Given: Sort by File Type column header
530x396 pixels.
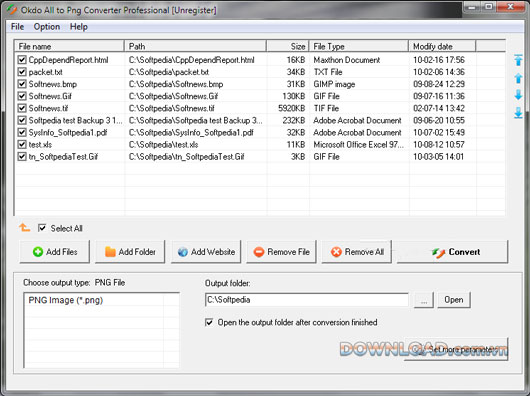Looking at the screenshot, I should [359, 46].
